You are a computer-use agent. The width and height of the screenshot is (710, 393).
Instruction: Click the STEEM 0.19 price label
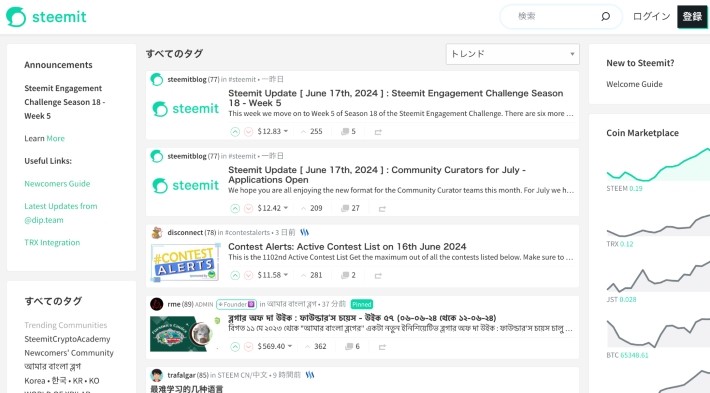624,188
